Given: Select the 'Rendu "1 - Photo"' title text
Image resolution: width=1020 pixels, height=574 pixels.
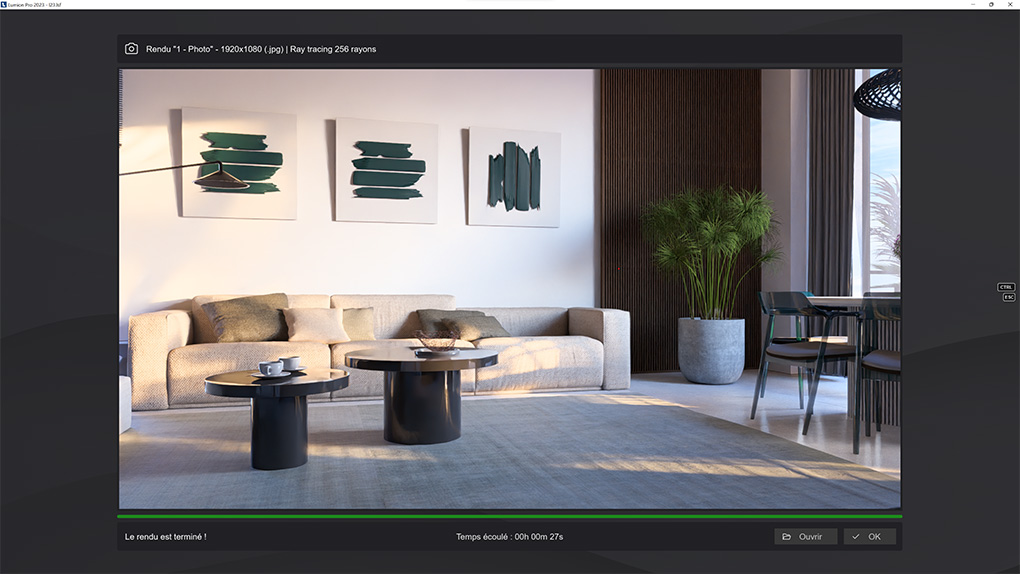Looking at the screenshot, I should coord(180,49).
